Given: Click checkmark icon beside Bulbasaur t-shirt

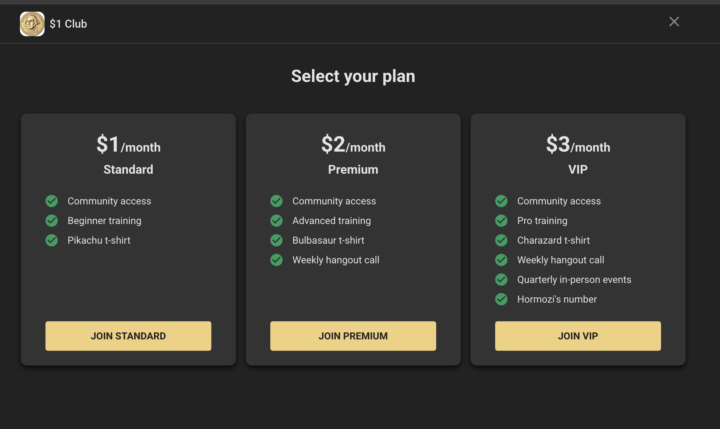Looking at the screenshot, I should point(277,240).
